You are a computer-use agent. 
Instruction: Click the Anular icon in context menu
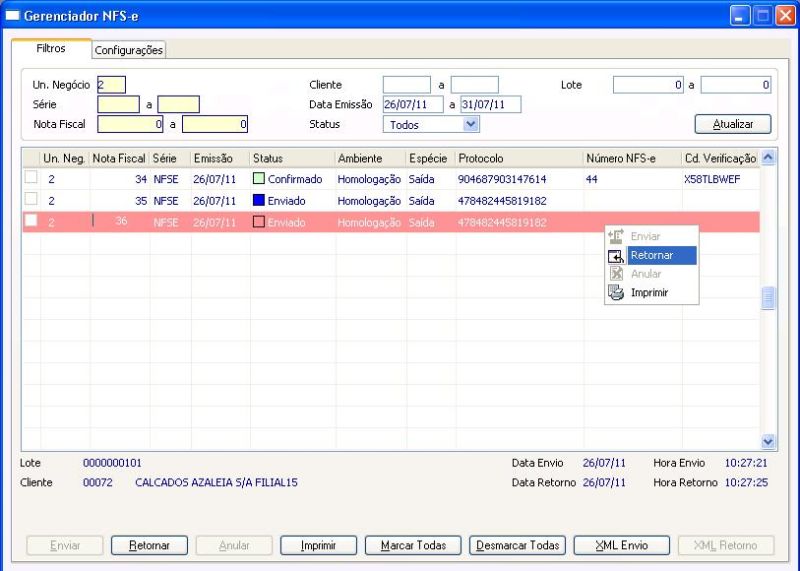point(616,274)
